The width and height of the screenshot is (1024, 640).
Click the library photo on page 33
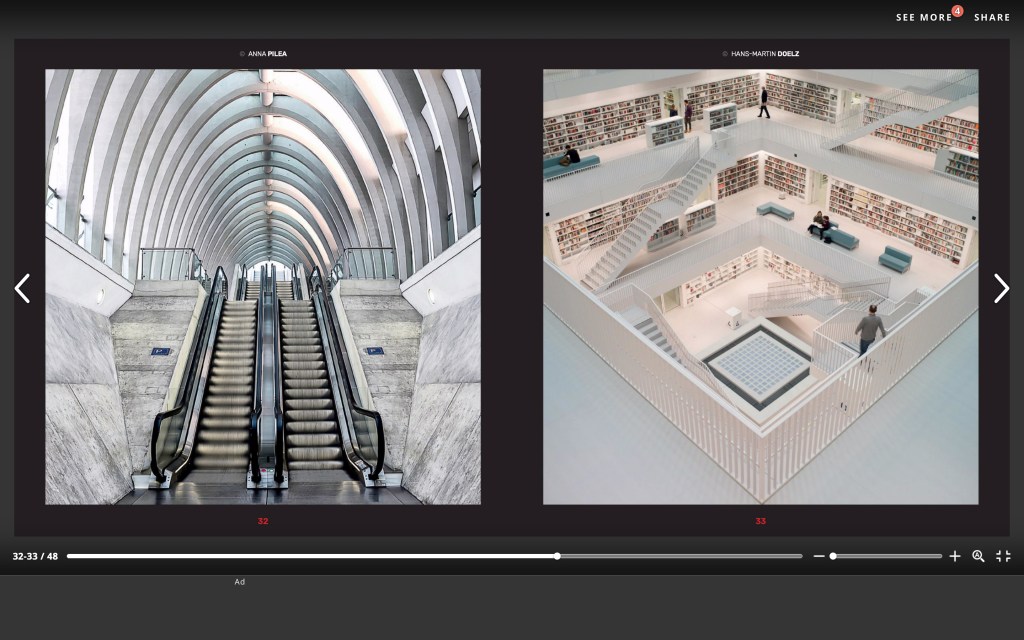point(760,287)
